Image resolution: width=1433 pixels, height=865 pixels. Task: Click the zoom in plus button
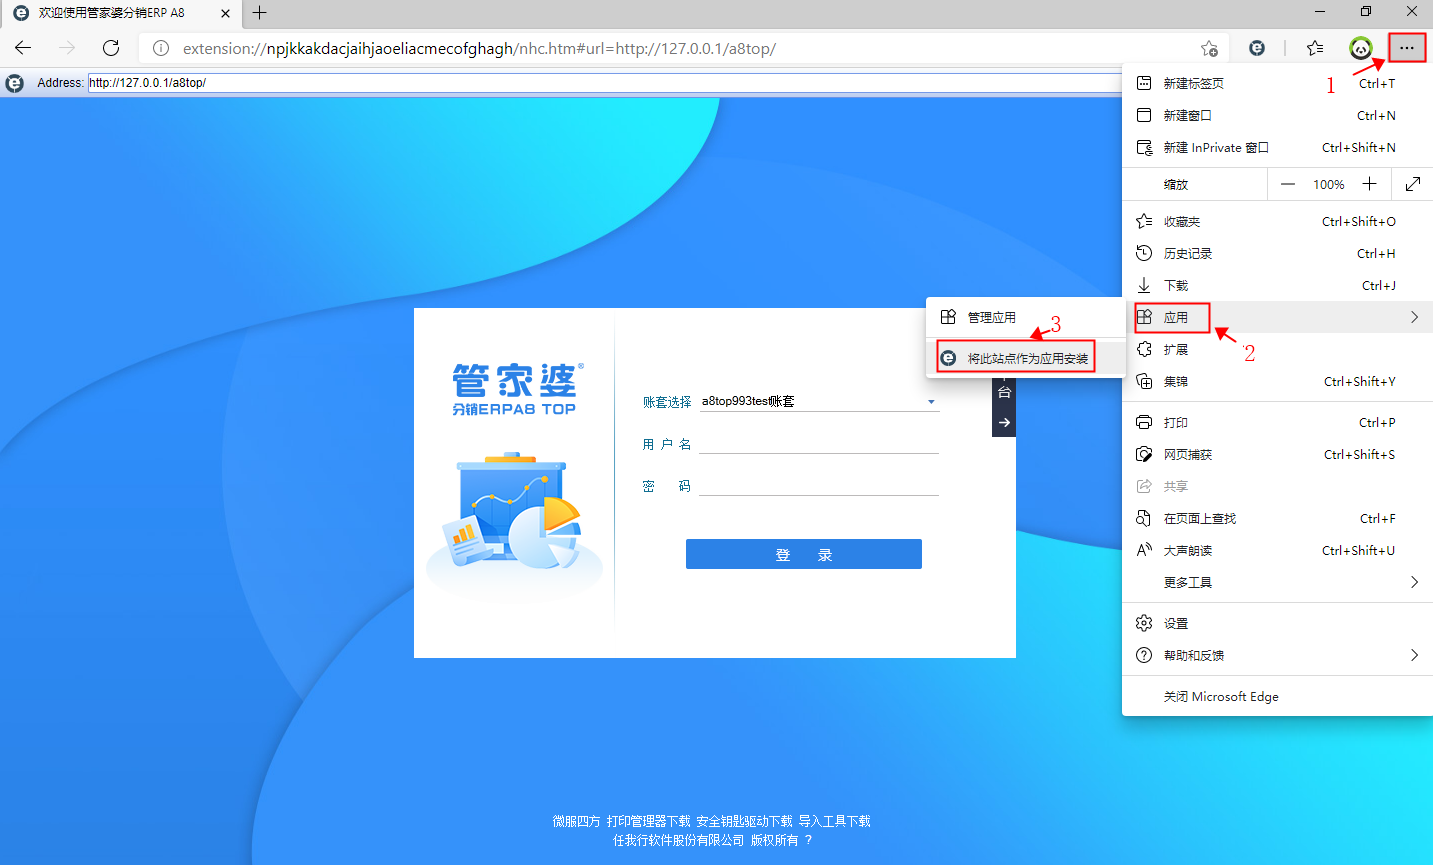(x=1369, y=184)
